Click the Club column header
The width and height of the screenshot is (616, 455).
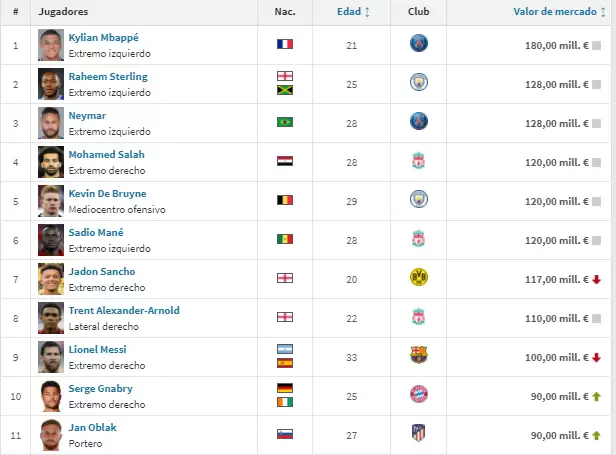tap(418, 12)
